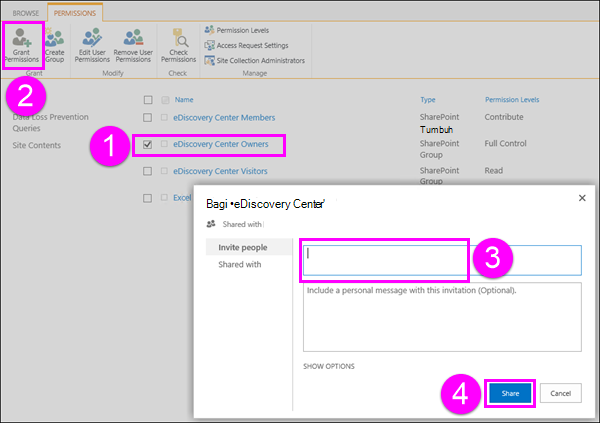Screen dimensions: 600x423
Task: Click the Grant Permissions icon
Action: coord(22,46)
